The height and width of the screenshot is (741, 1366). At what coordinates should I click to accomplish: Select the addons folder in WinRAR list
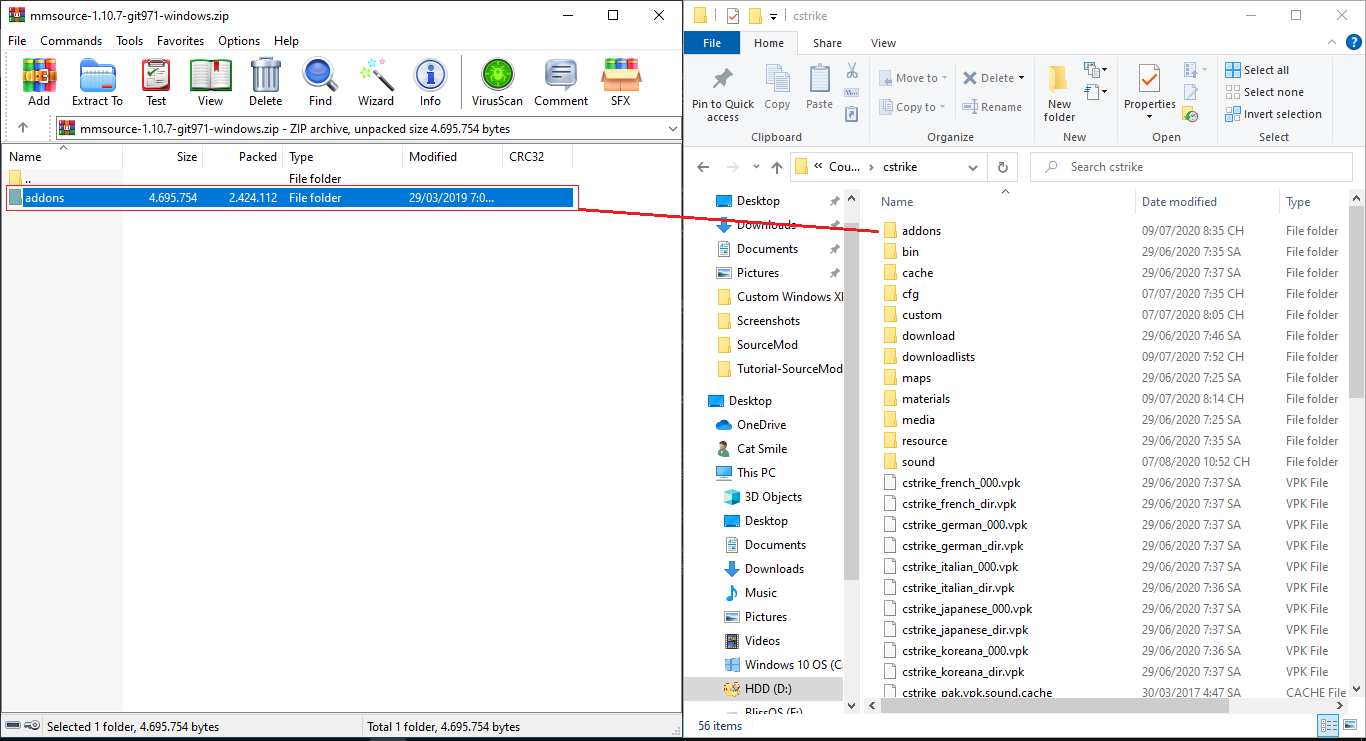pyautogui.click(x=291, y=198)
